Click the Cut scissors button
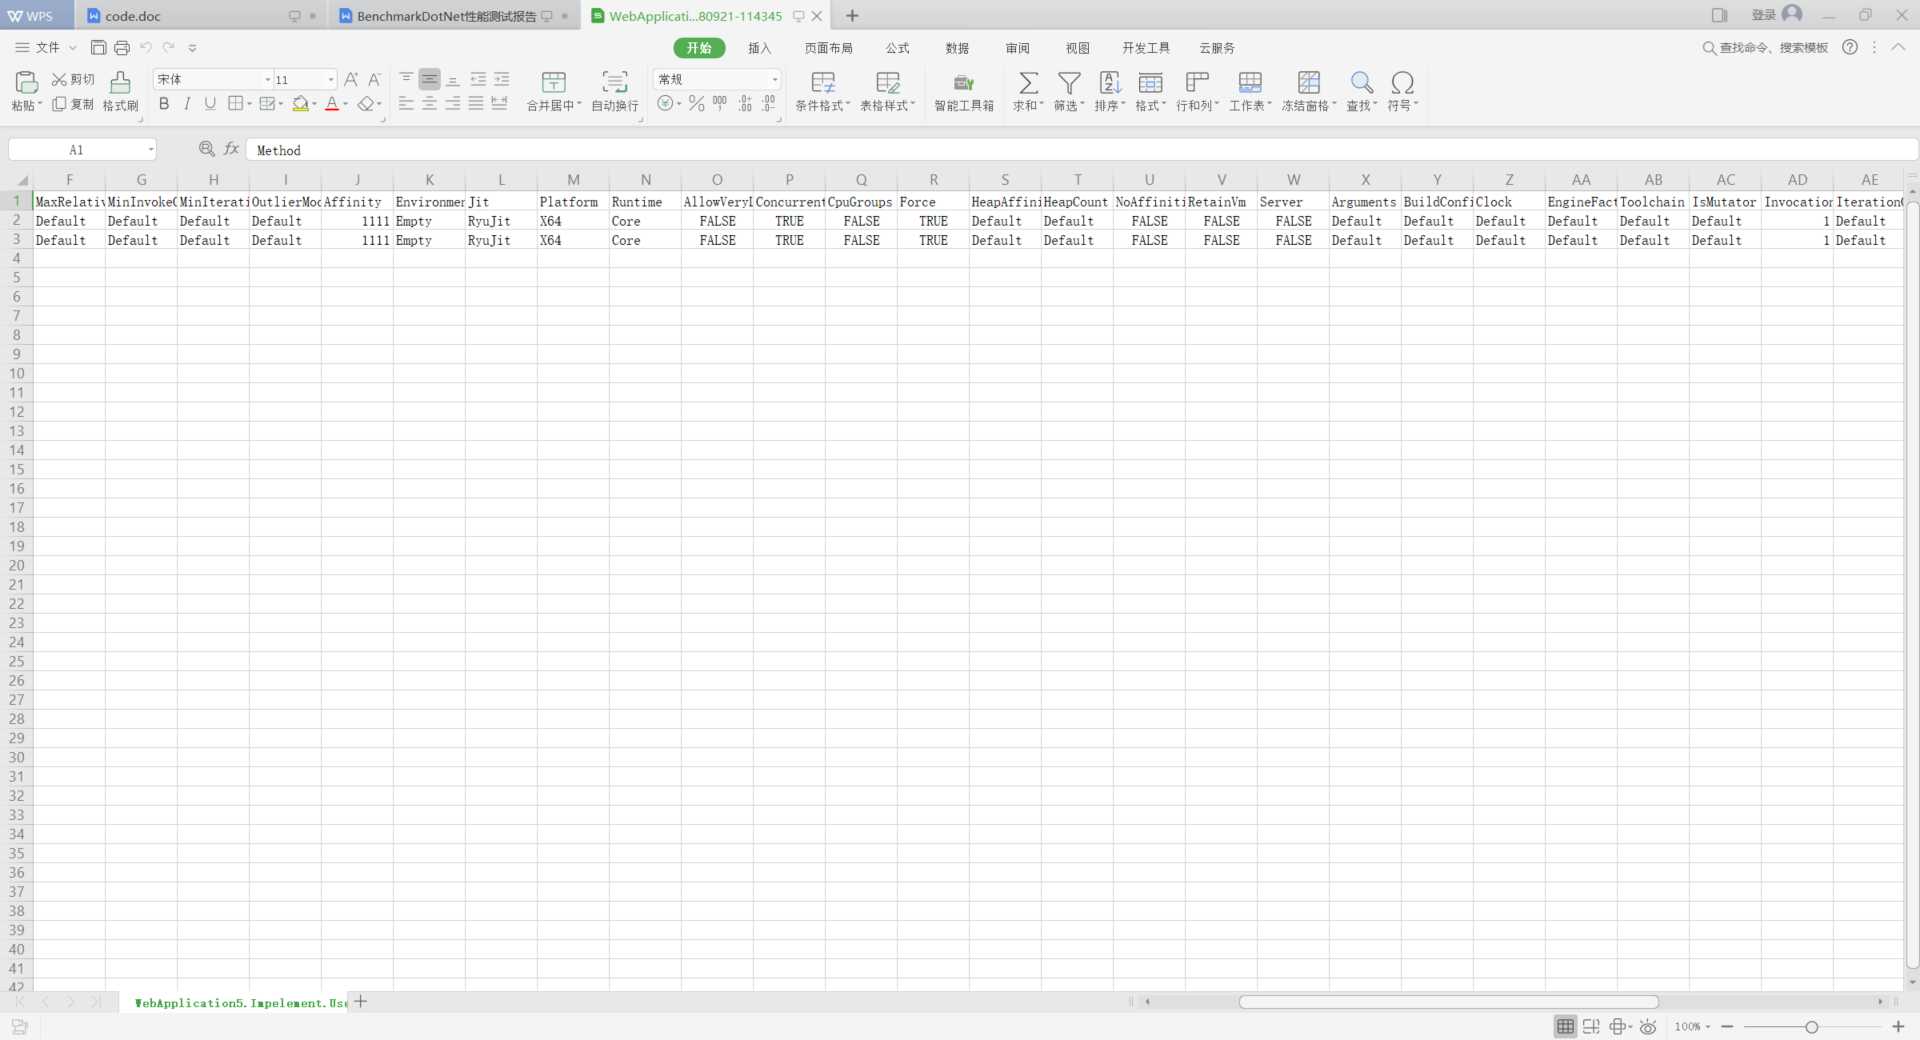1920x1040 pixels. pos(73,80)
